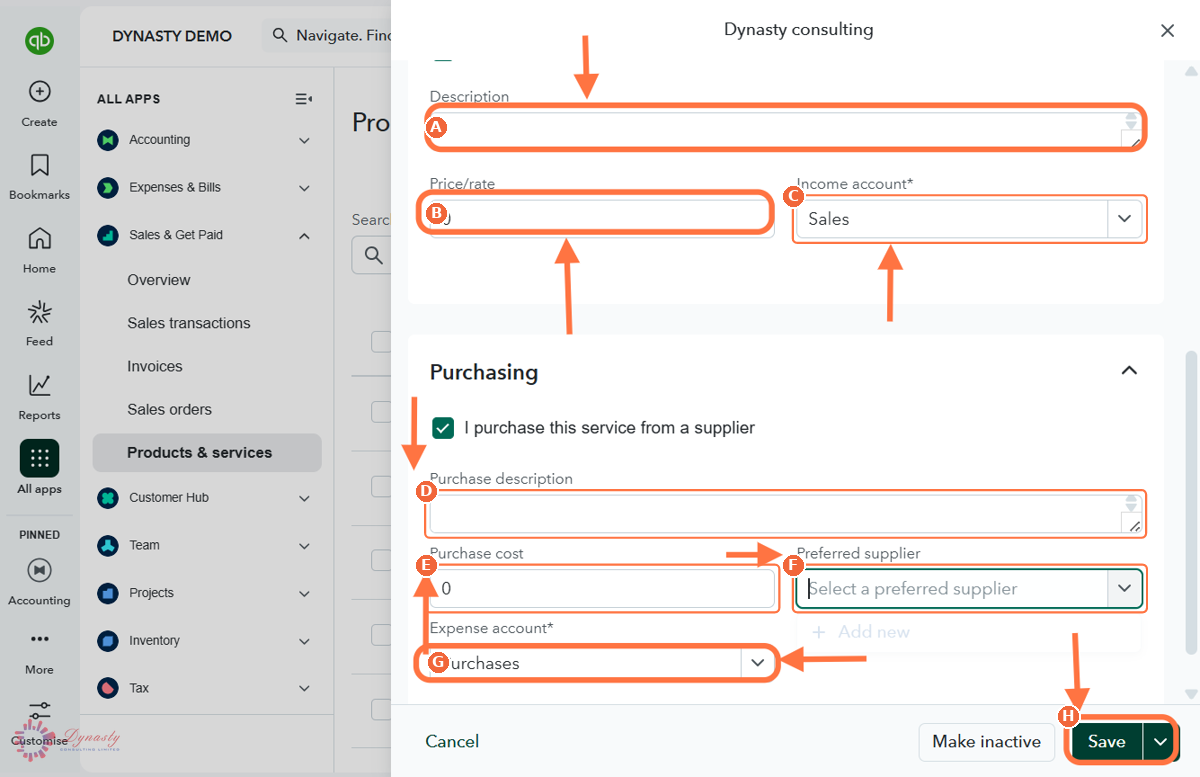Click the products list search icon
The image size is (1200, 777).
[373, 256]
